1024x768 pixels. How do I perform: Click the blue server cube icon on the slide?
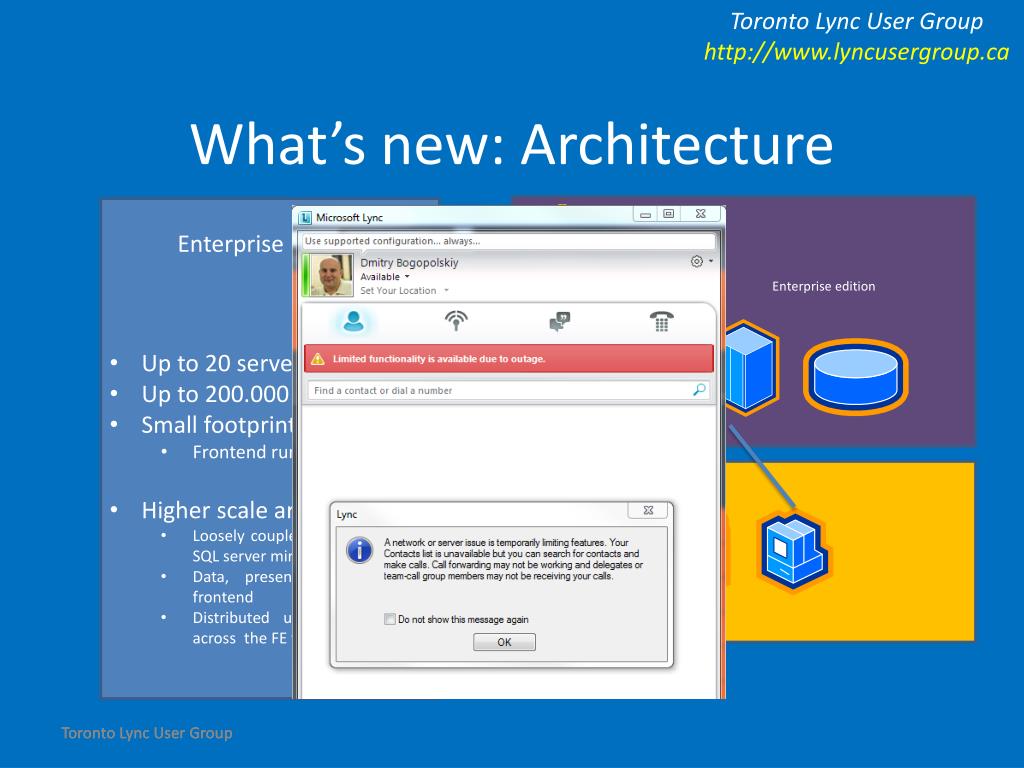750,368
